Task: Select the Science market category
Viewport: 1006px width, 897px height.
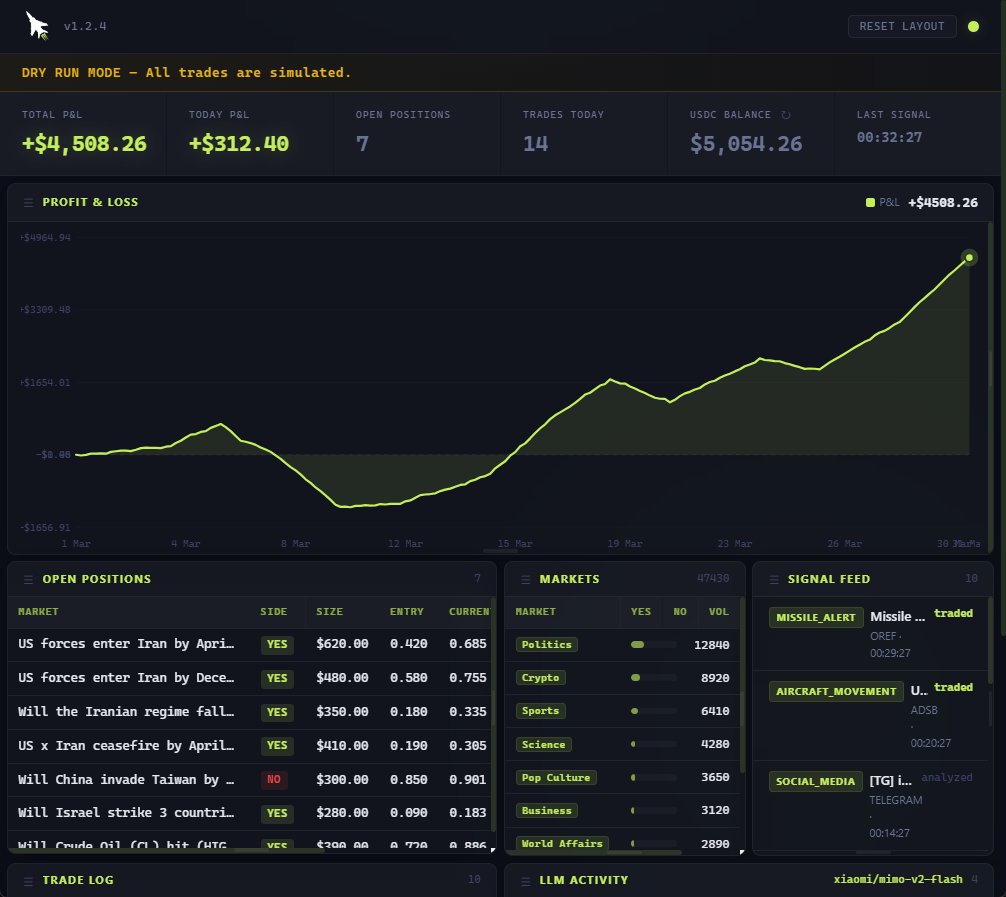Action: 543,744
